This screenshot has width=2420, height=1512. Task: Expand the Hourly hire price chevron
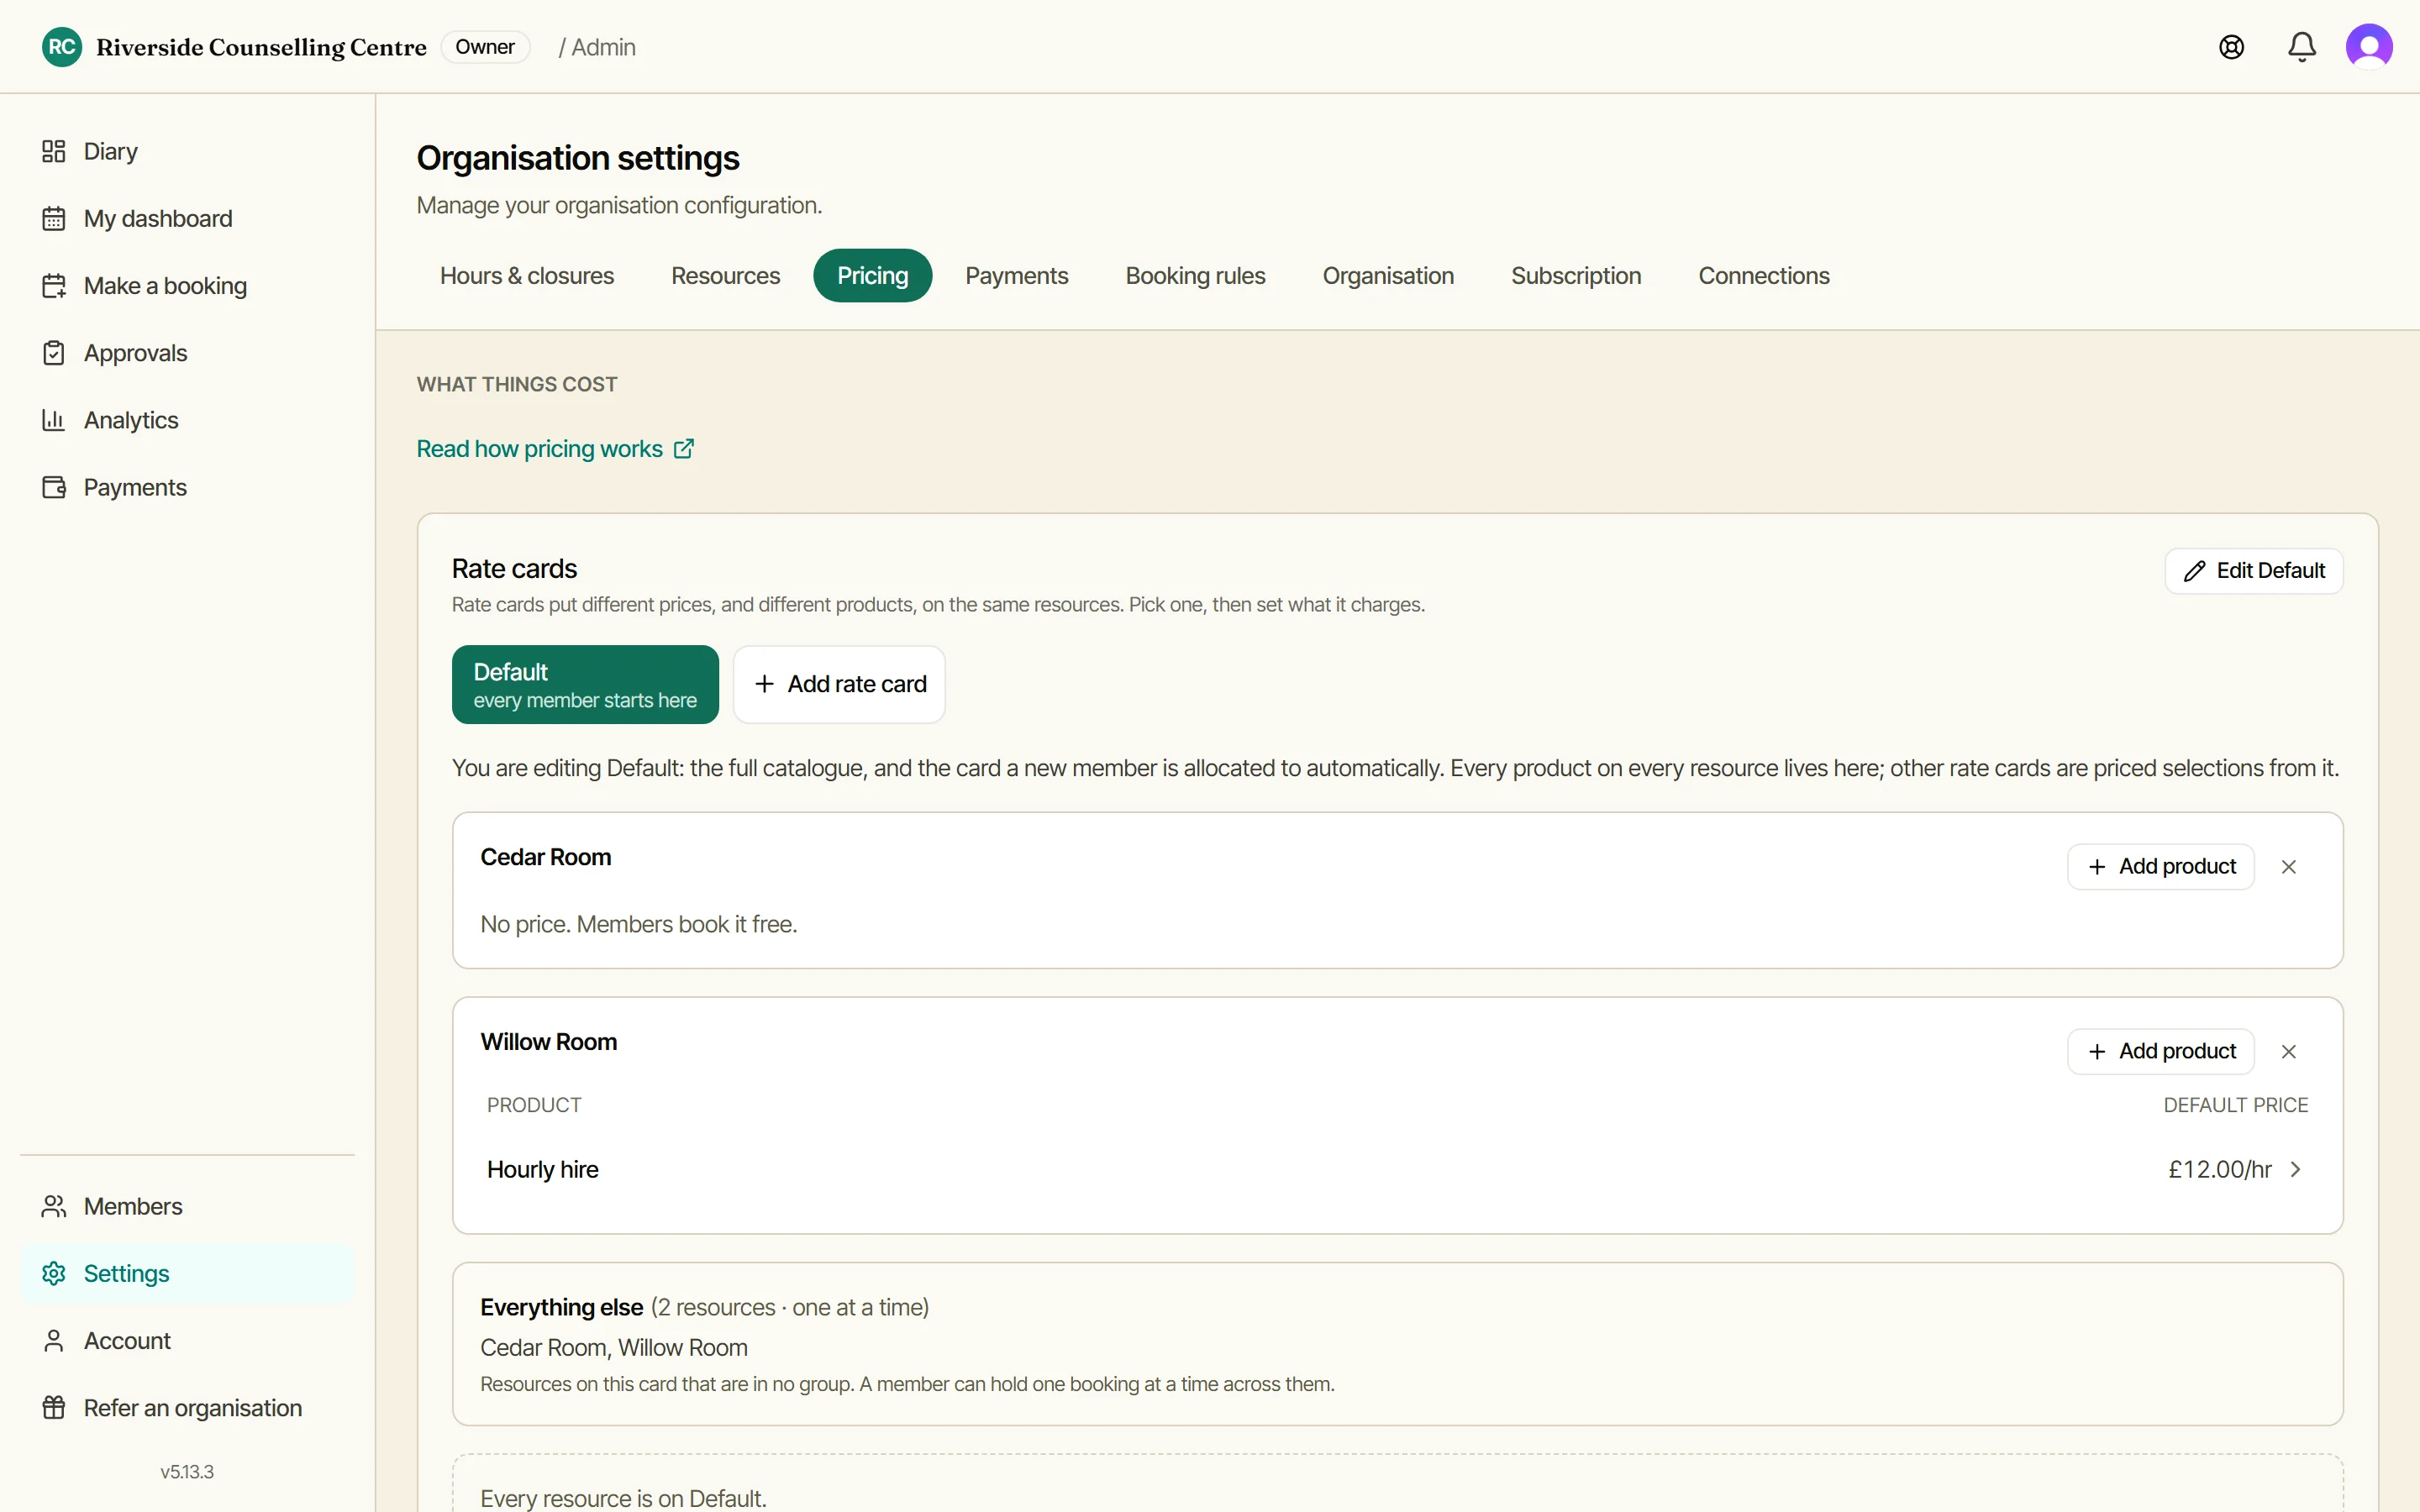click(2296, 1169)
